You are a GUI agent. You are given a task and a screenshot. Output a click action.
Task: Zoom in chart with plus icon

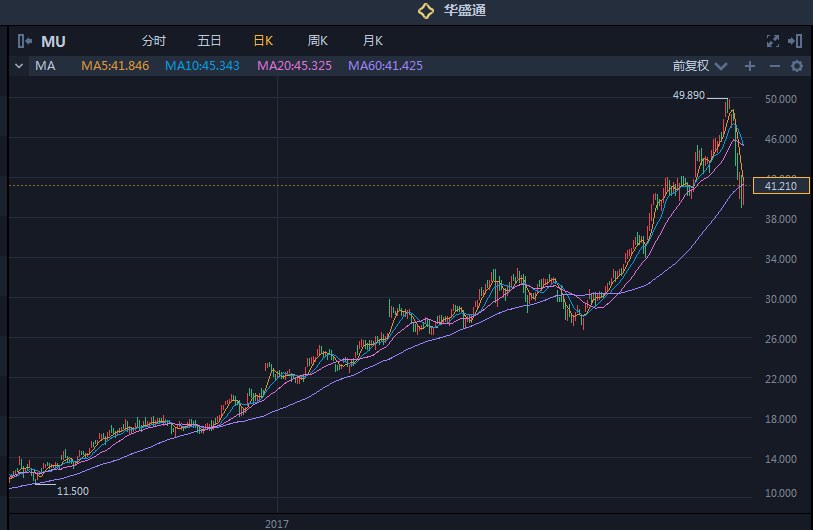(750, 66)
